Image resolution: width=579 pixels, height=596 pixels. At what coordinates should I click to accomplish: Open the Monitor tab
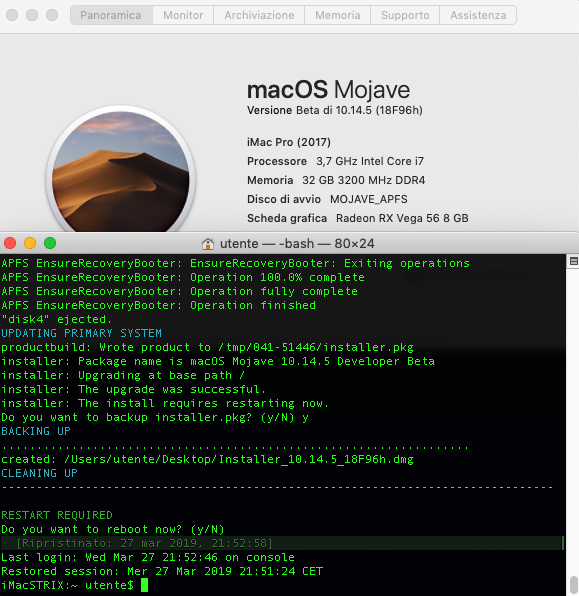pyautogui.click(x=183, y=15)
